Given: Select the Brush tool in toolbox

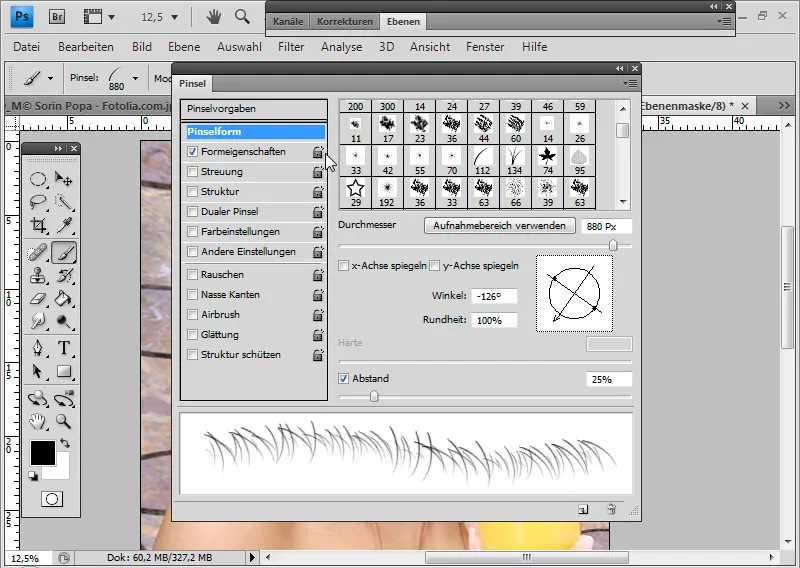Looking at the screenshot, I should (x=64, y=252).
